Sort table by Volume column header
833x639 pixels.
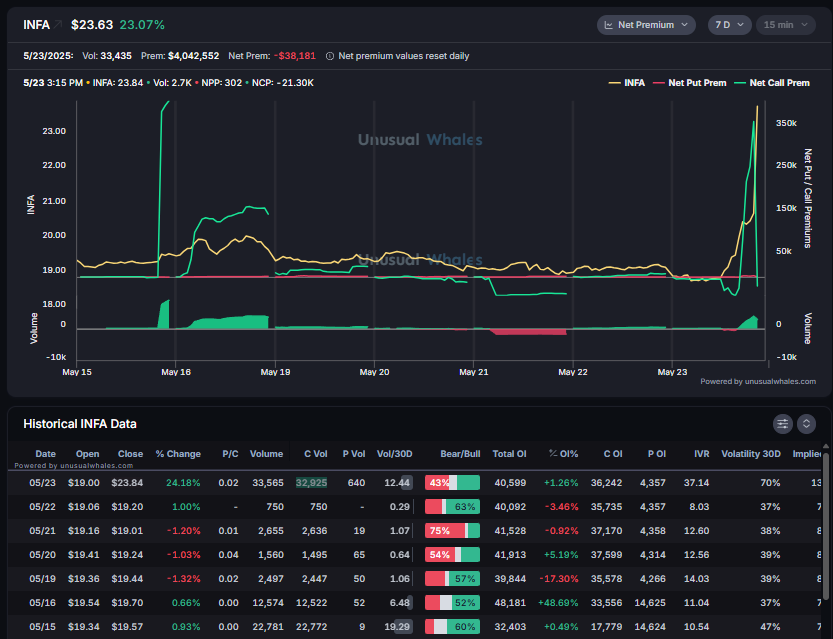pos(266,454)
